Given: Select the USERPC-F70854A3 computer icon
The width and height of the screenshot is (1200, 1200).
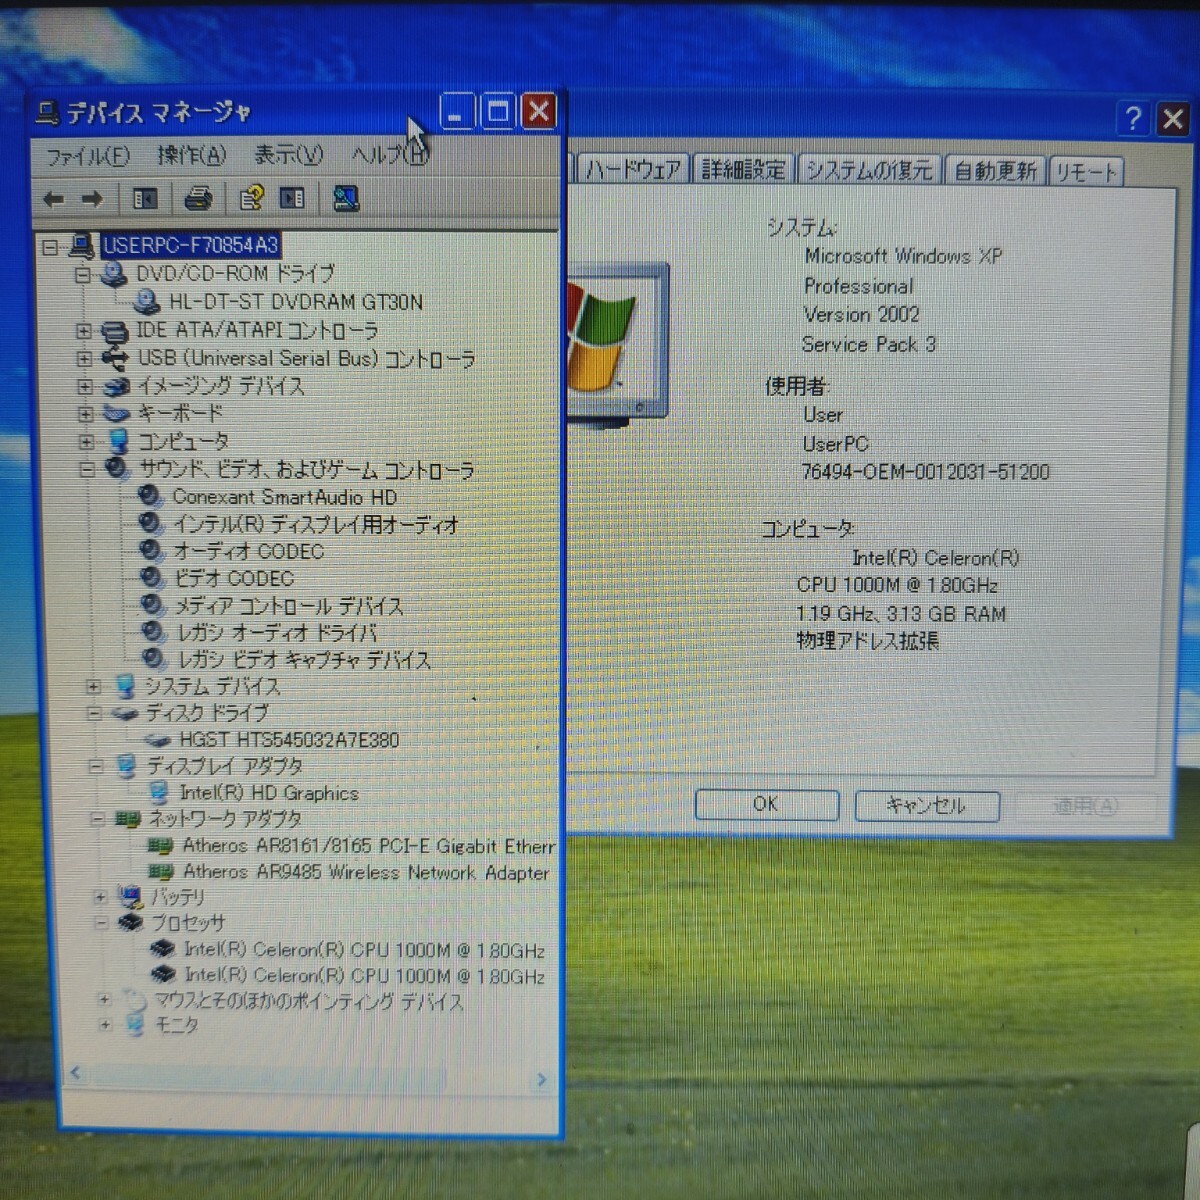Looking at the screenshot, I should tap(82, 245).
